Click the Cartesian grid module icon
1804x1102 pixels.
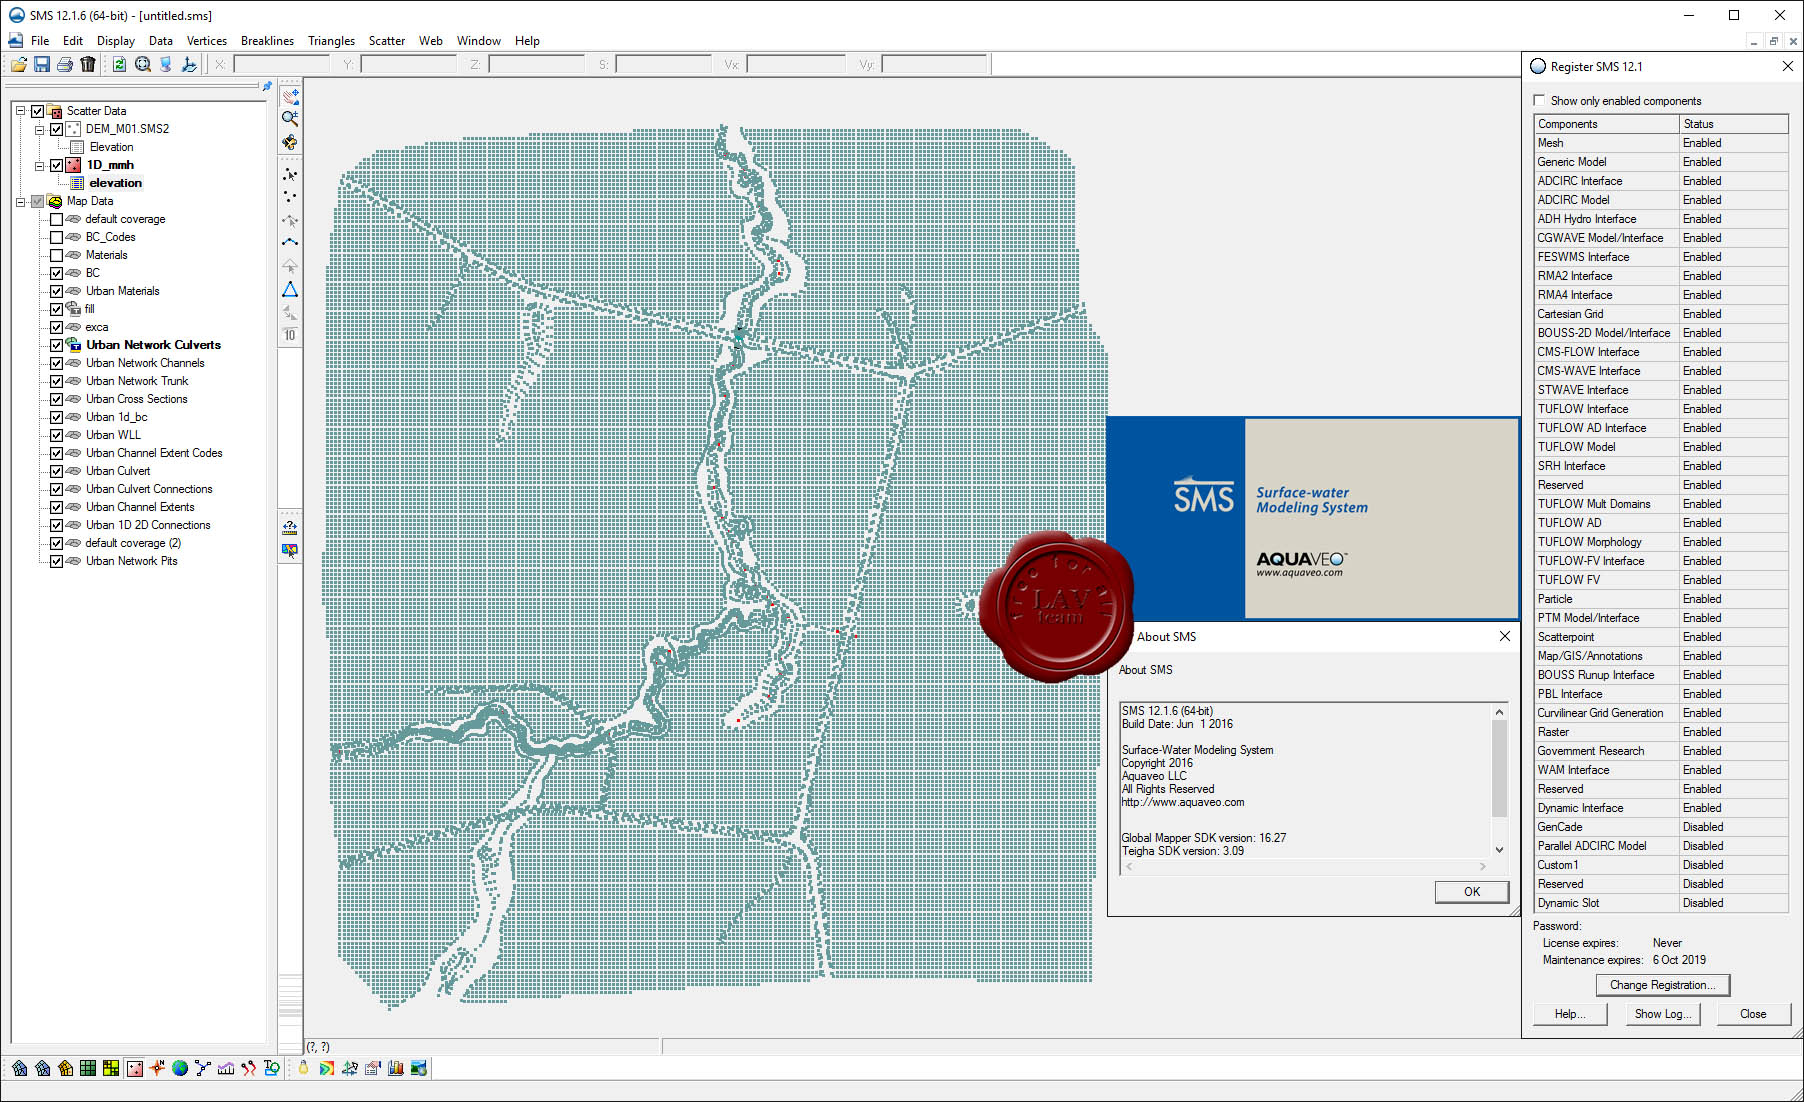[88, 1068]
